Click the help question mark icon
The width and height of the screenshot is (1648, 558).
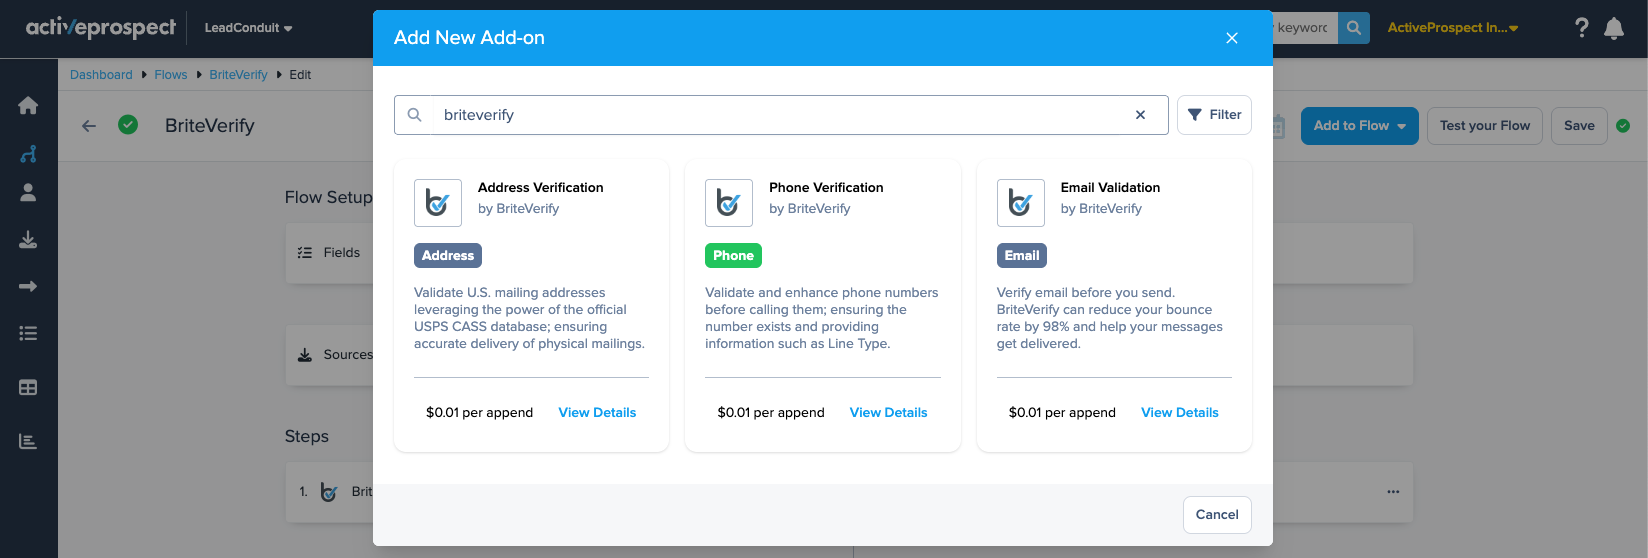click(1581, 28)
